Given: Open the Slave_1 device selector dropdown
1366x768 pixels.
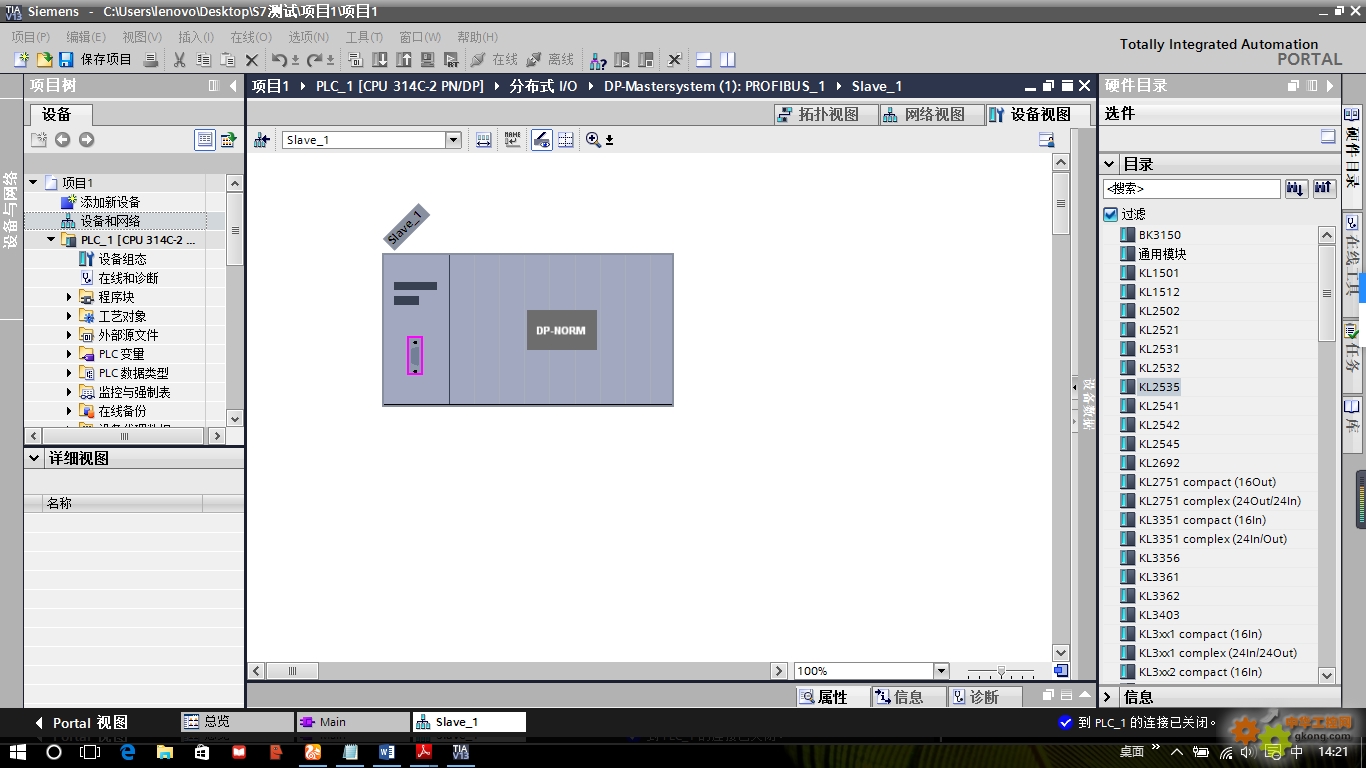Looking at the screenshot, I should tap(453, 140).
